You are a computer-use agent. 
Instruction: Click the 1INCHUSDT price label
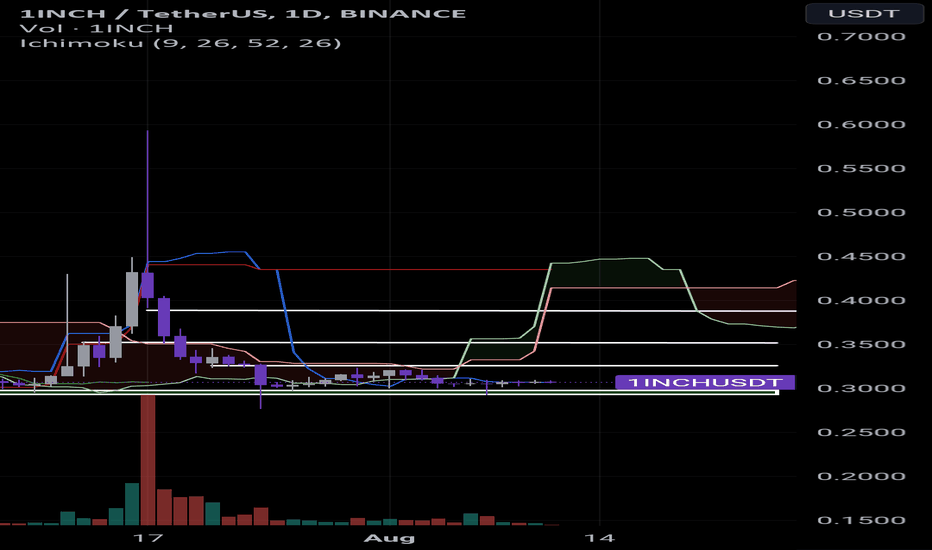(705, 382)
